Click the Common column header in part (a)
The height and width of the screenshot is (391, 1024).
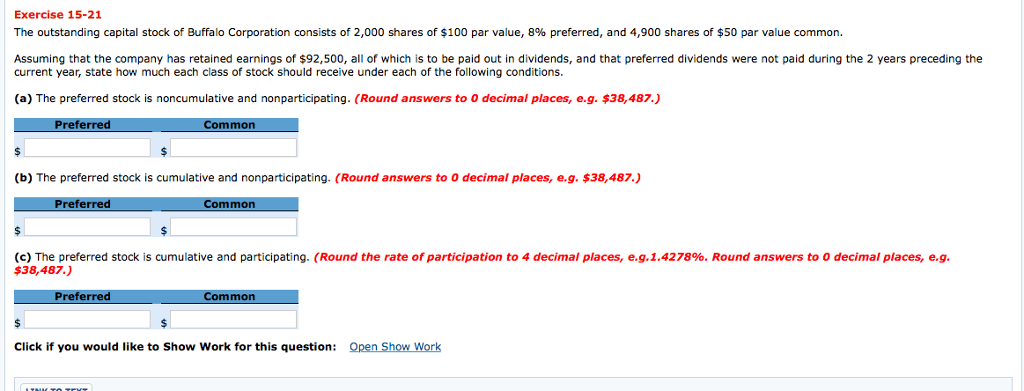tap(229, 125)
